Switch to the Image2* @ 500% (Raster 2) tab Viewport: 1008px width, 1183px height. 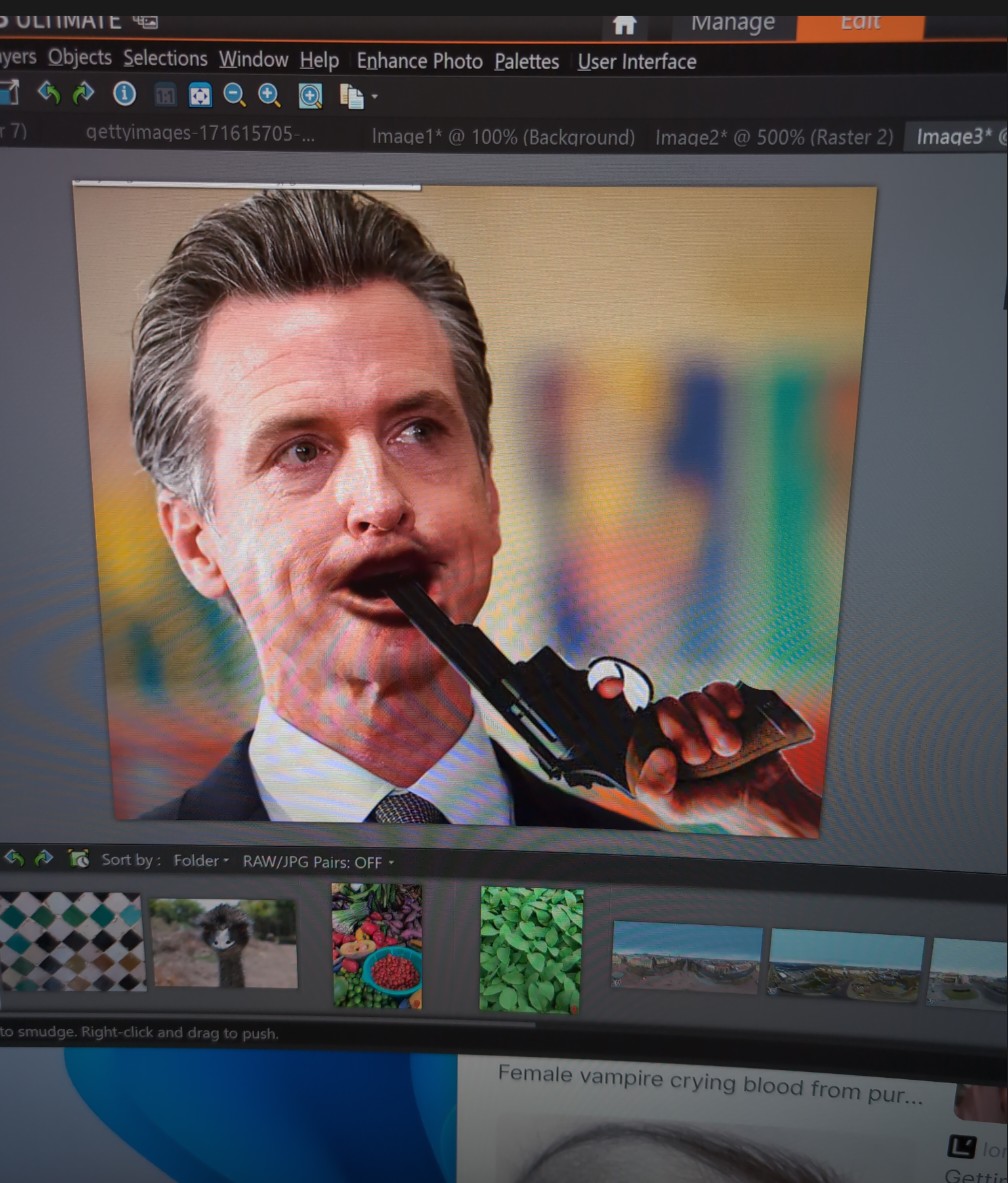pyautogui.click(x=774, y=137)
